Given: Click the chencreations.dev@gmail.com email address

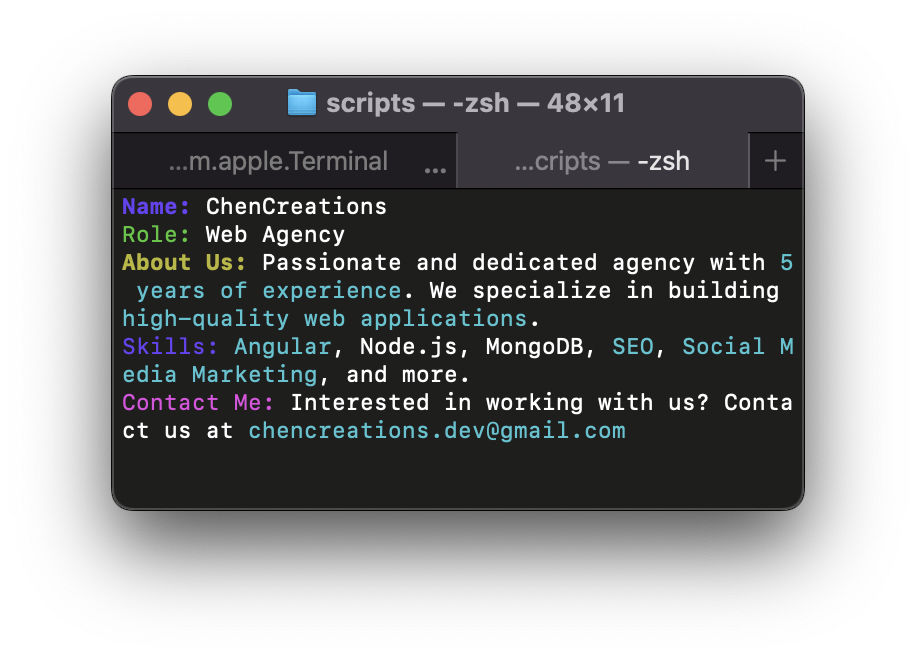Looking at the screenshot, I should tap(437, 431).
